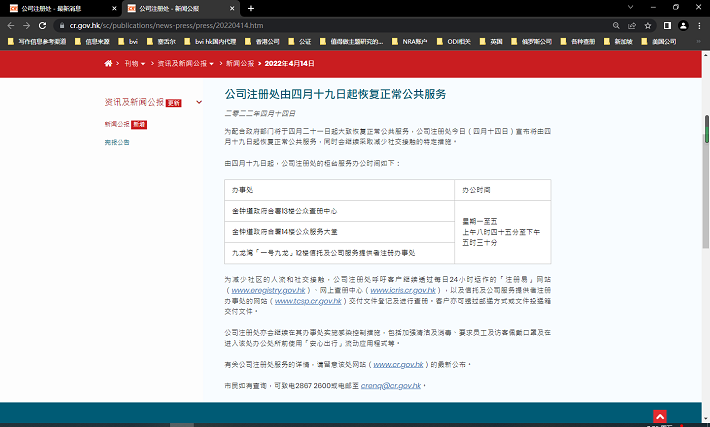Viewport: 710px width, 427px height.
Task: Click the red back-to-top arrow button
Action: point(659,416)
